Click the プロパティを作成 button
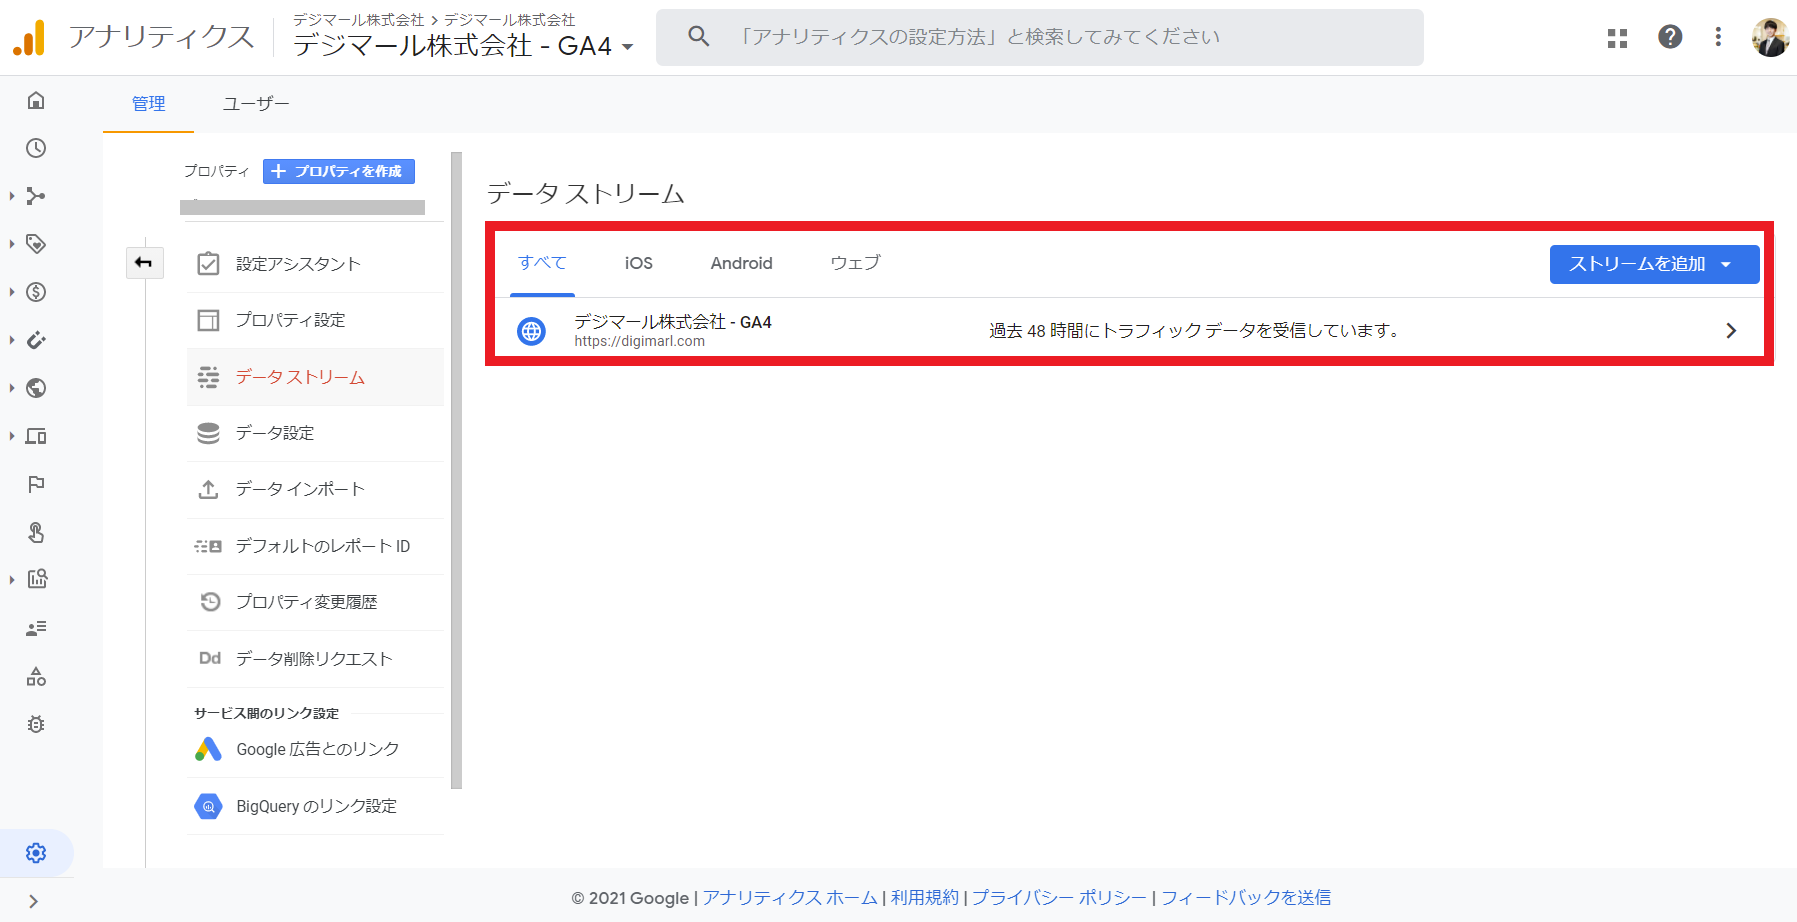 338,171
